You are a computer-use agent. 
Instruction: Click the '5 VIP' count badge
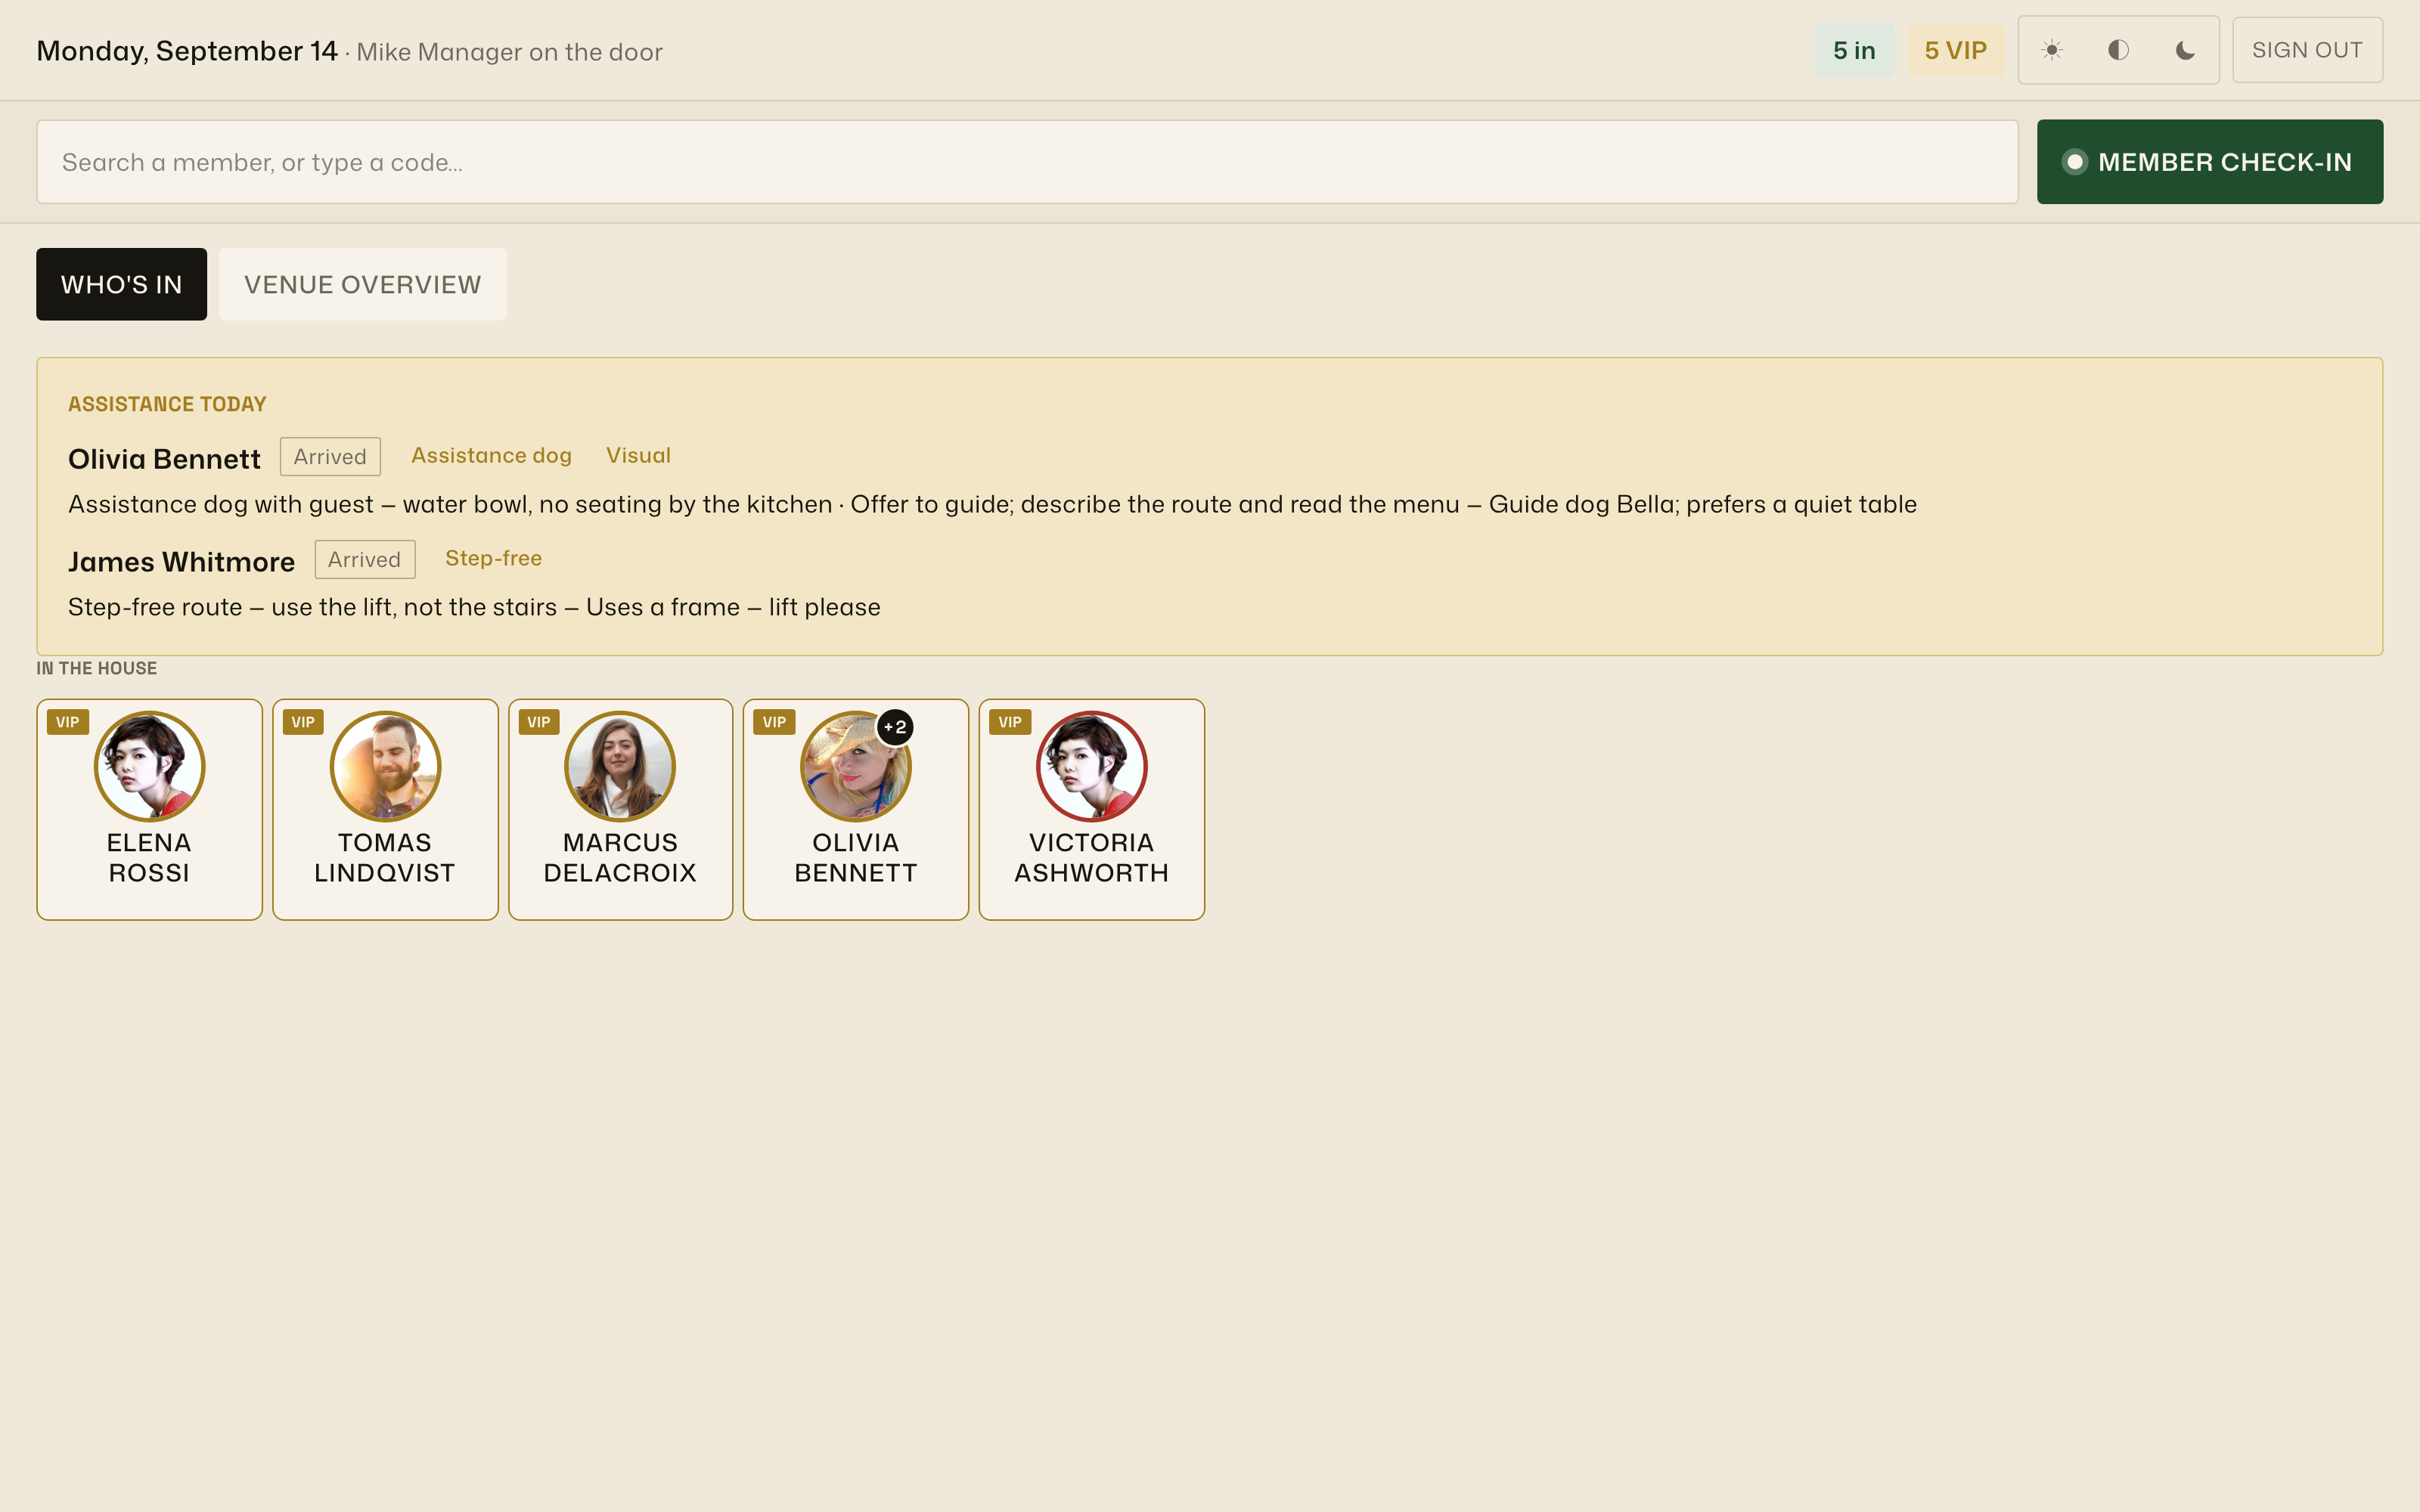(x=1955, y=50)
